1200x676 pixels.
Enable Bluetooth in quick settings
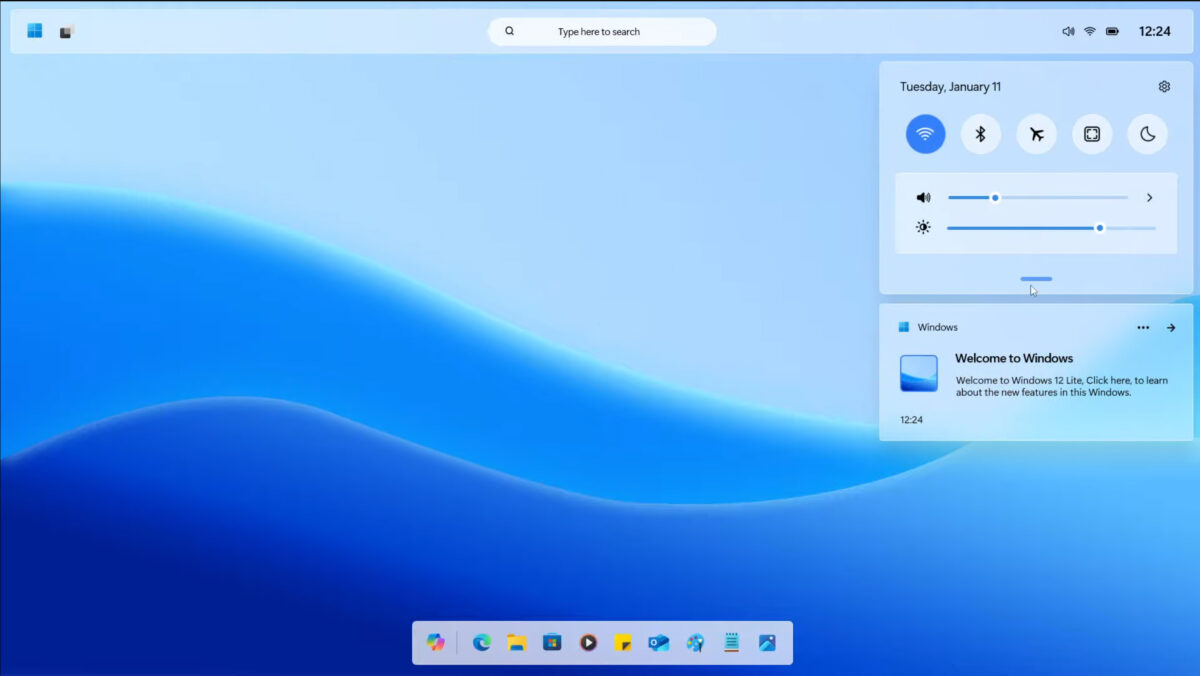(980, 133)
